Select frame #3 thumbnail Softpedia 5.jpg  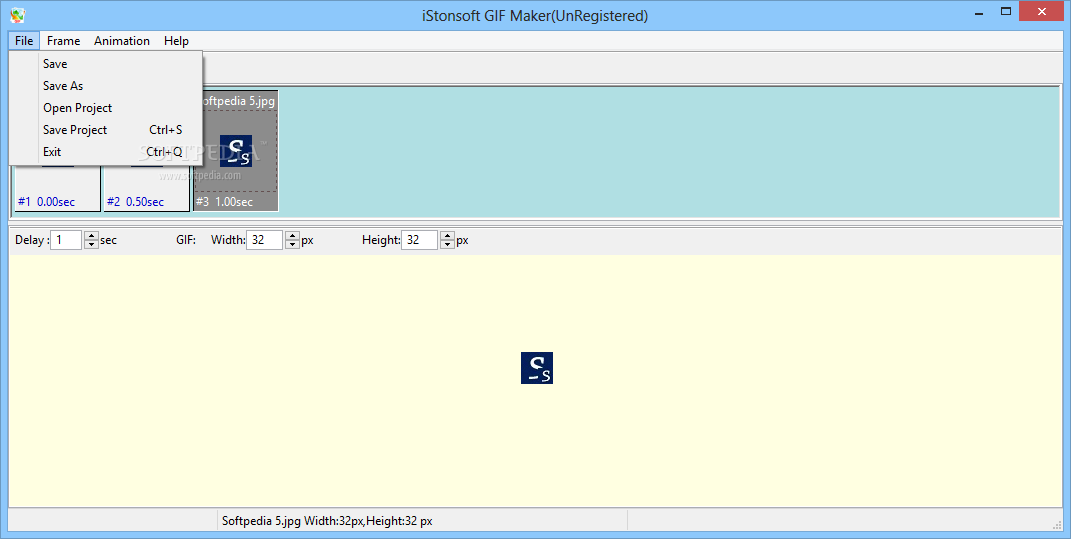click(236, 151)
